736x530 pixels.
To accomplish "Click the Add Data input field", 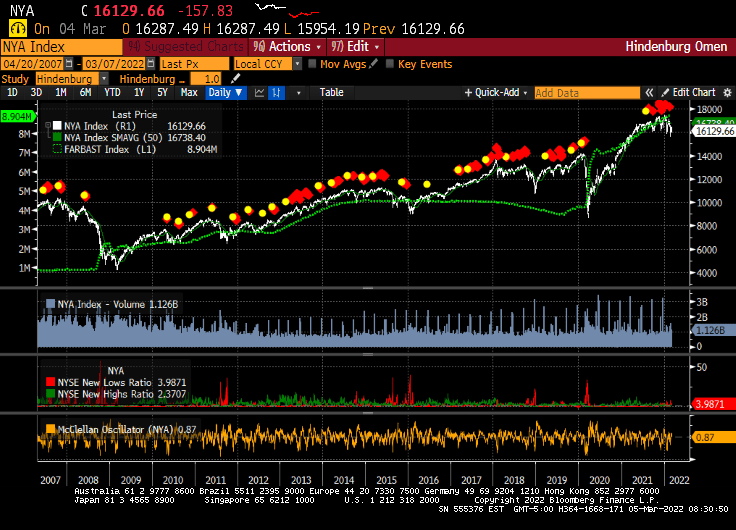I will 585,92.
